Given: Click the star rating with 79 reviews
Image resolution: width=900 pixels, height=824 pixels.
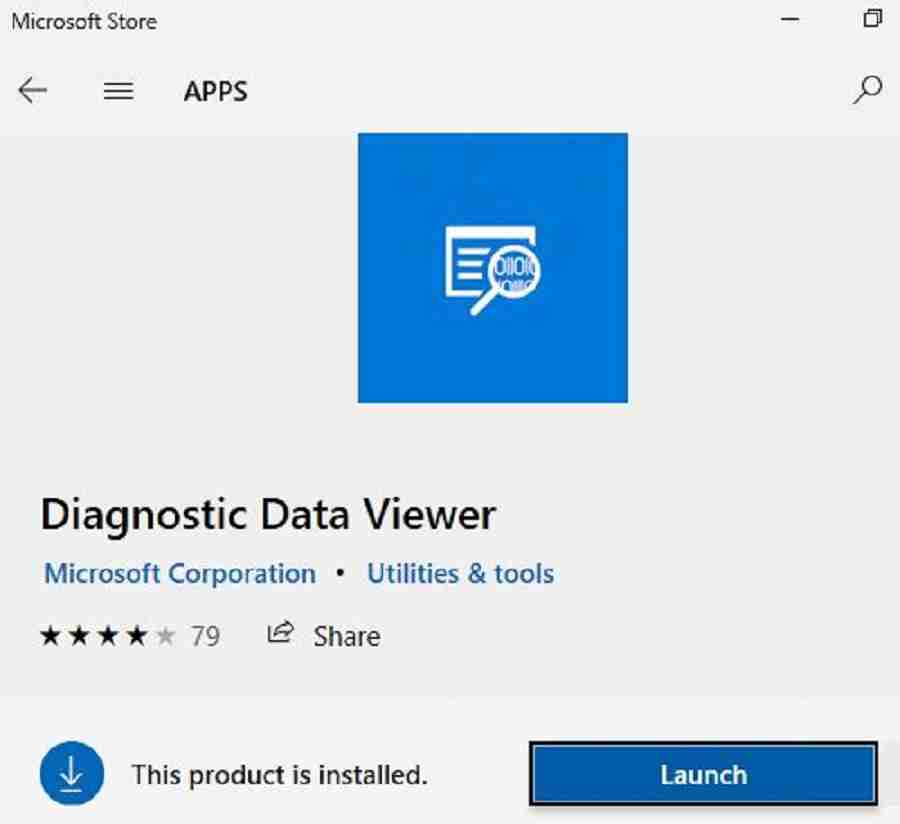Looking at the screenshot, I should tap(130, 636).
